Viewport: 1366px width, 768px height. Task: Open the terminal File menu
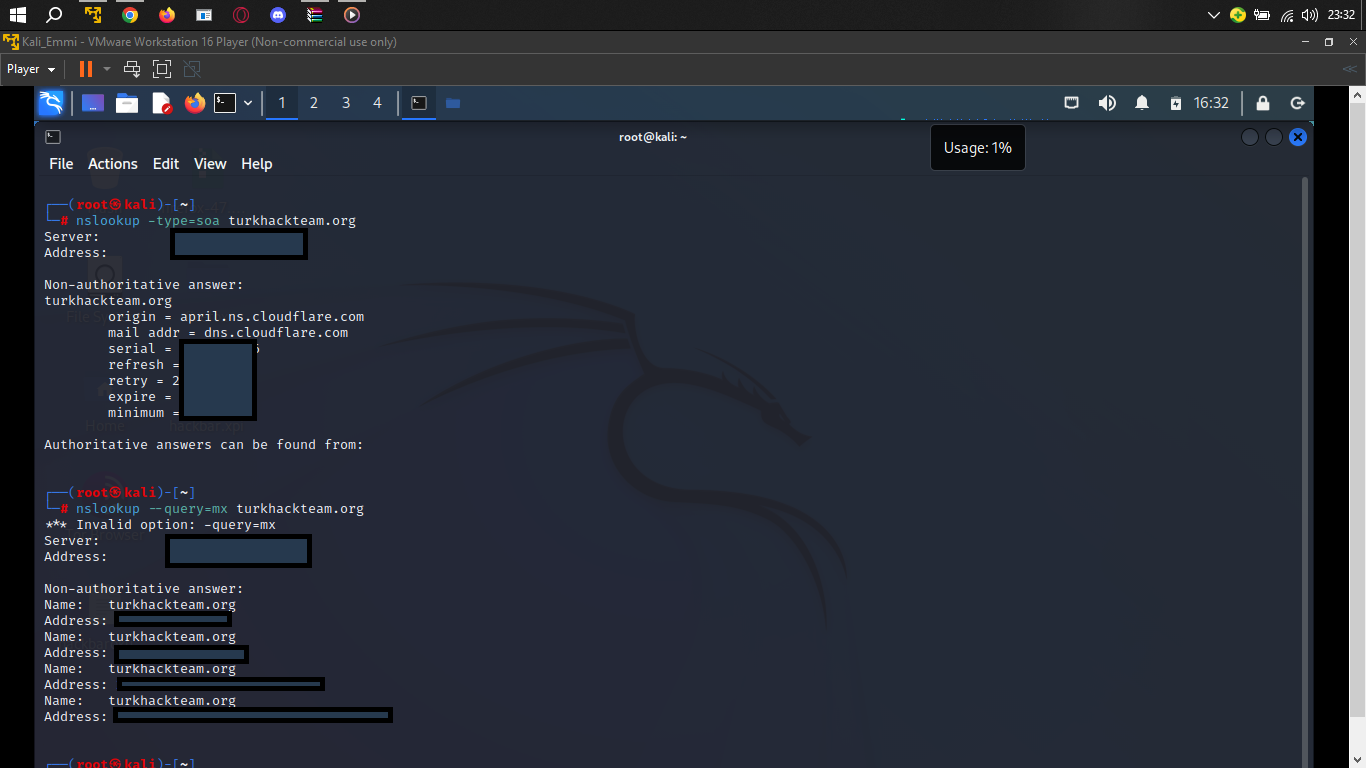coord(61,164)
